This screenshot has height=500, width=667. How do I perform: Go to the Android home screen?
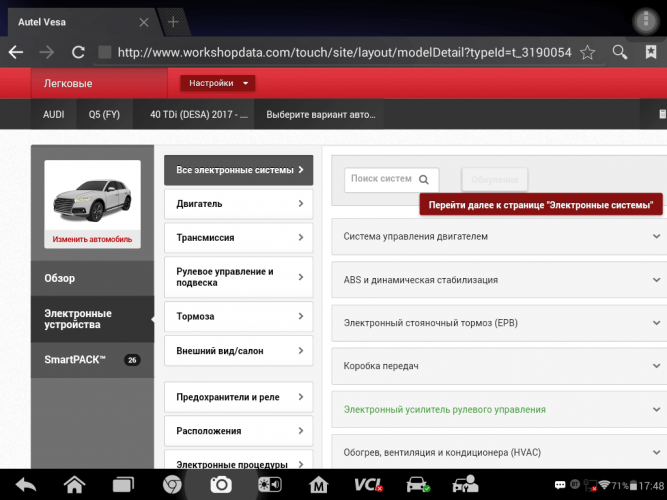pos(74,484)
